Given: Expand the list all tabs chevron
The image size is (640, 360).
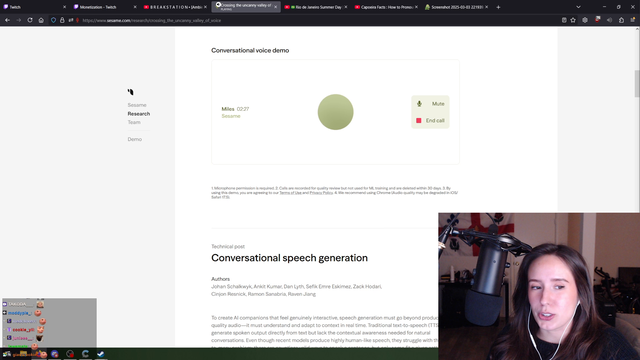Looking at the screenshot, I should 578,7.
